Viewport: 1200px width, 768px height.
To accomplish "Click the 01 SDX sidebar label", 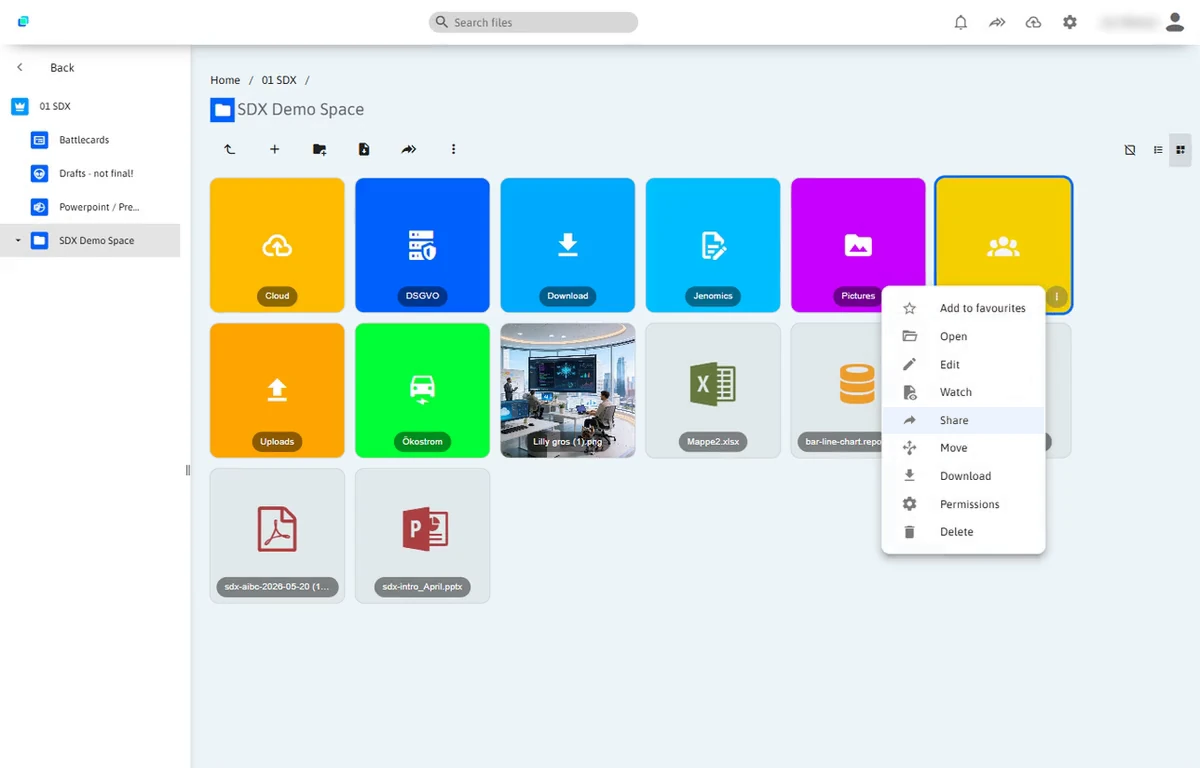I will (x=55, y=106).
